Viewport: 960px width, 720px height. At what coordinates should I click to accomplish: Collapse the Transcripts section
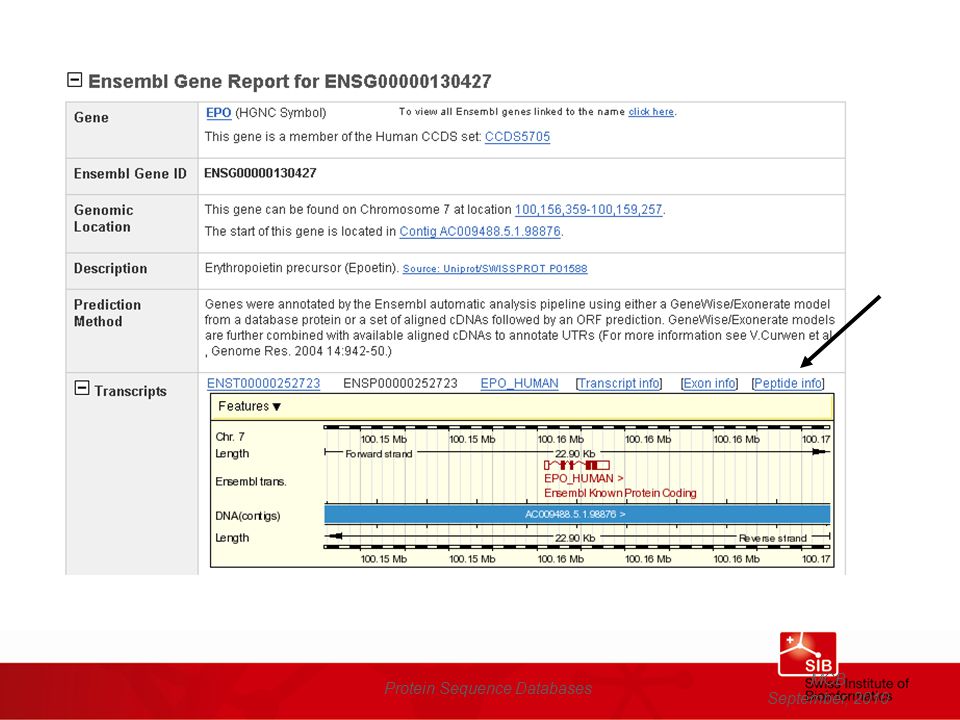[82, 388]
